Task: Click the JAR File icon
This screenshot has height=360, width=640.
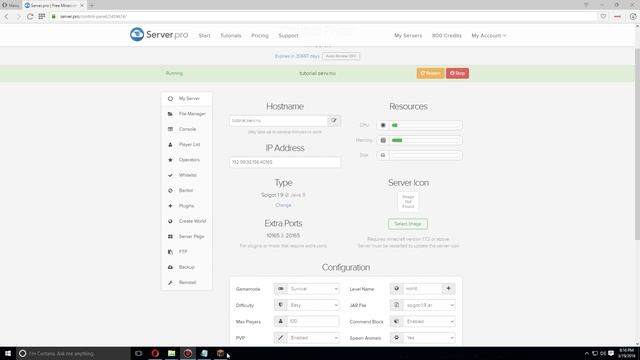Action: point(396,305)
